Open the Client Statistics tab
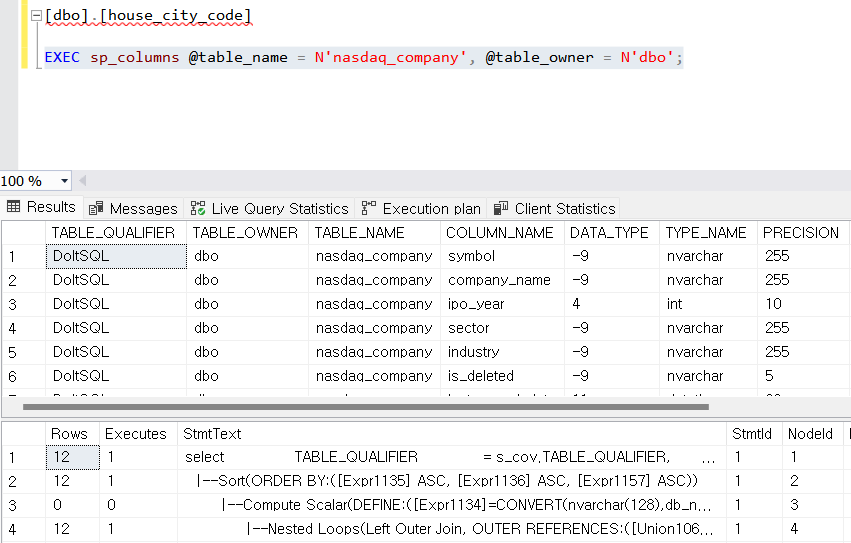 click(x=554, y=209)
